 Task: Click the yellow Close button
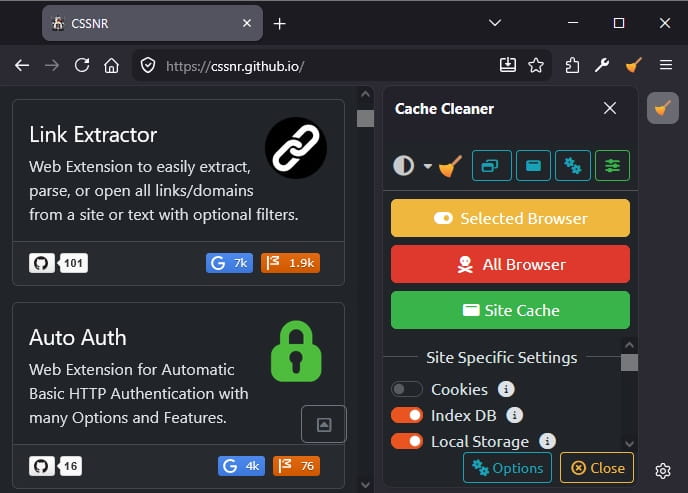click(x=597, y=468)
